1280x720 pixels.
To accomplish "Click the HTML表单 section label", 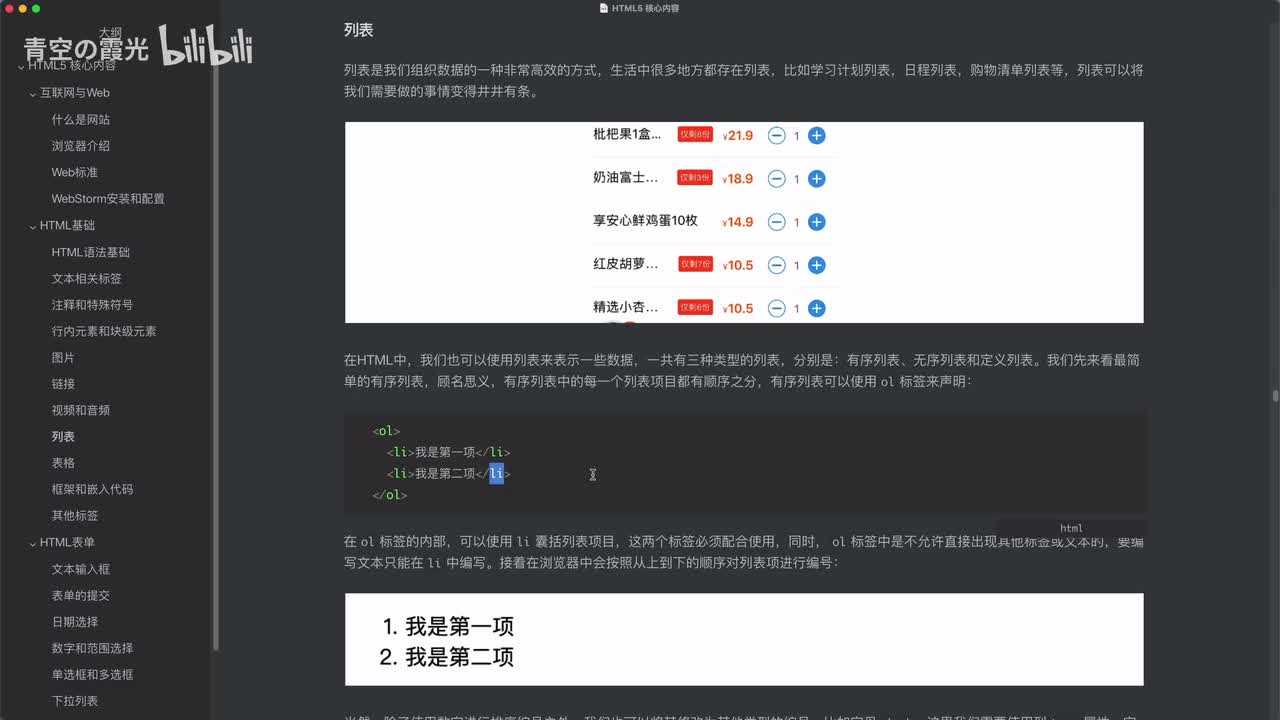I will 67,543.
